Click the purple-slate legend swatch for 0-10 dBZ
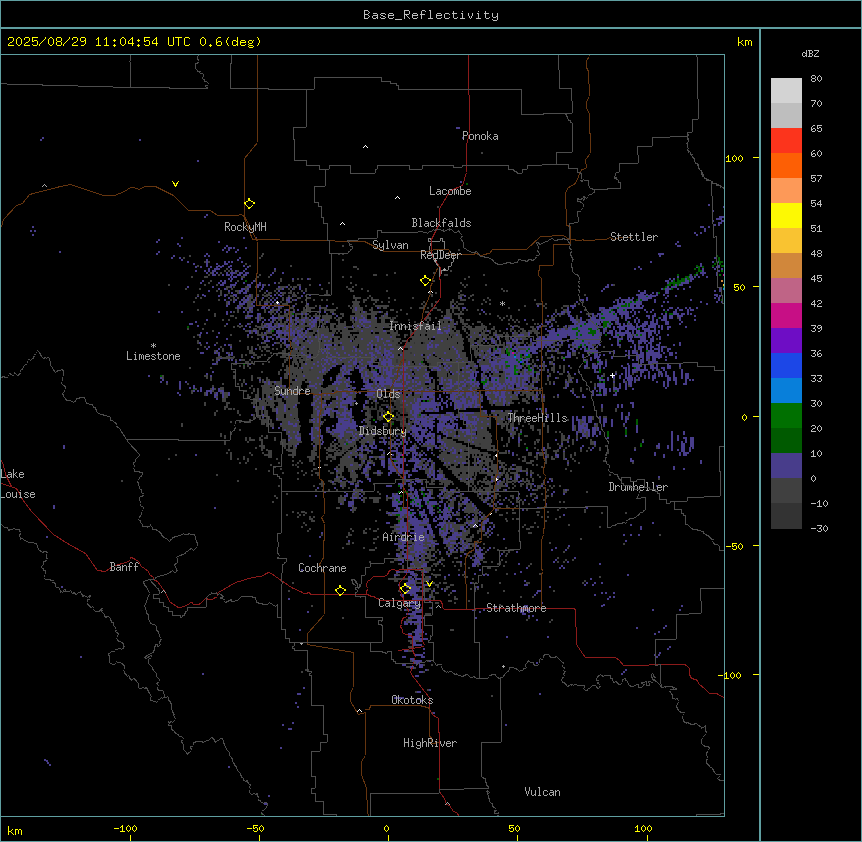 pyautogui.click(x=786, y=466)
